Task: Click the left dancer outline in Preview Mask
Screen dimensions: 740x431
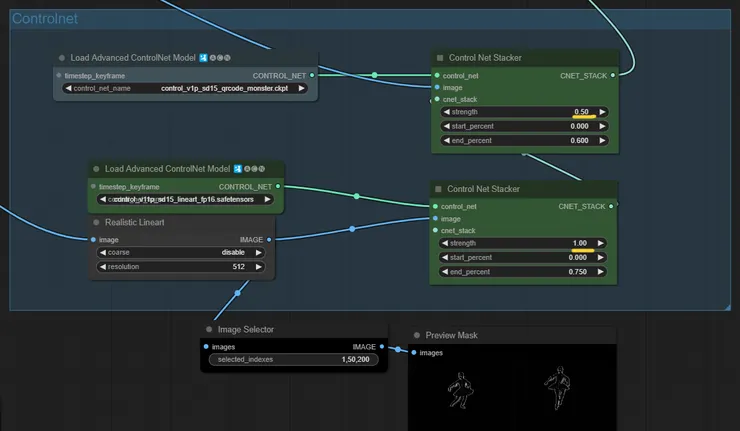Action: point(460,390)
